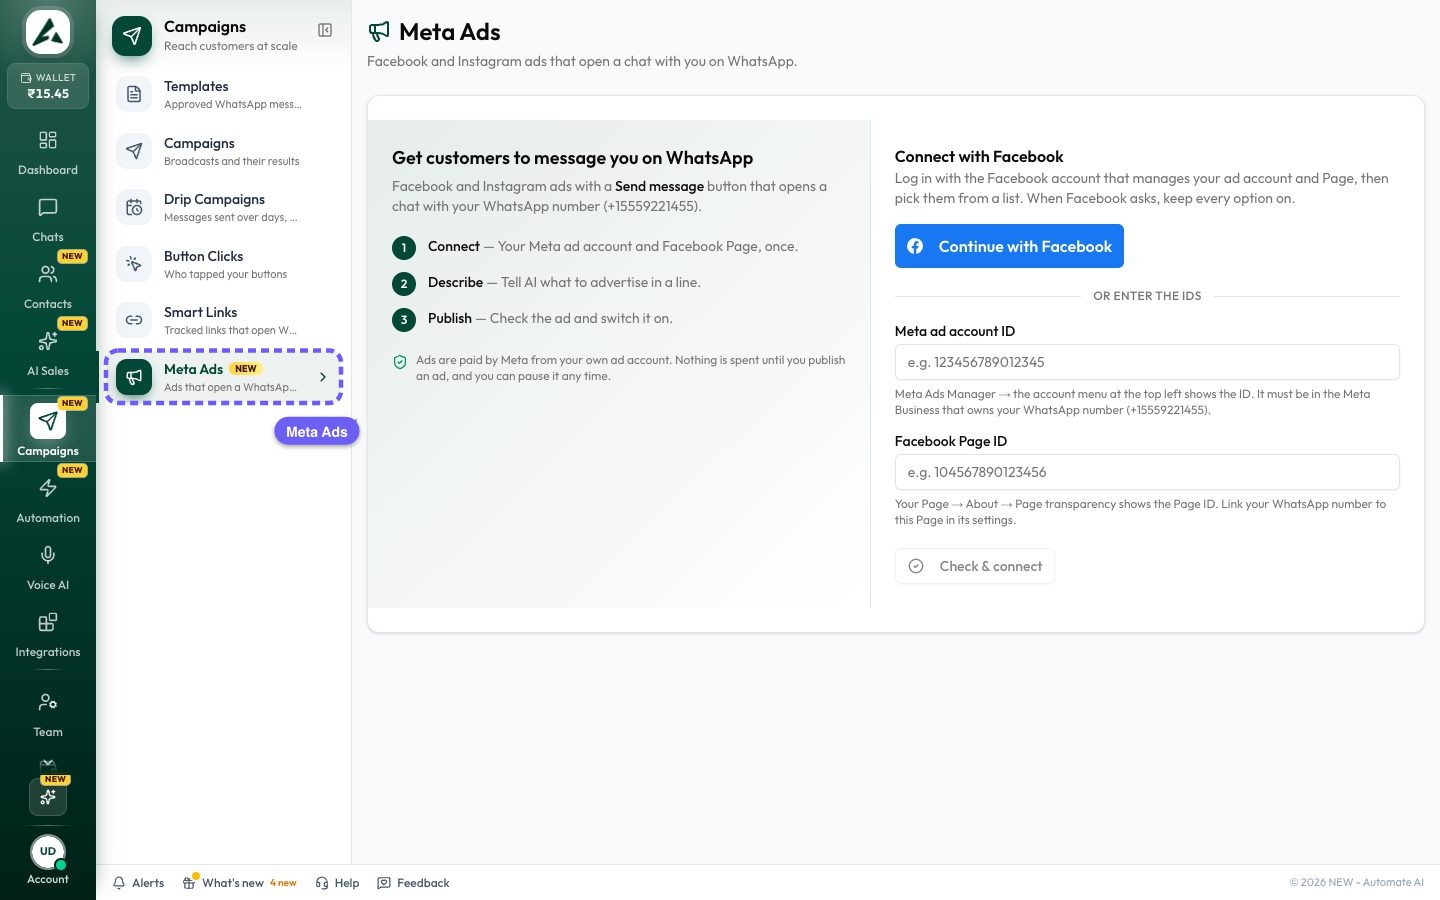Collapse the Campaigns side panel
The width and height of the screenshot is (1440, 900).
[x=325, y=30]
